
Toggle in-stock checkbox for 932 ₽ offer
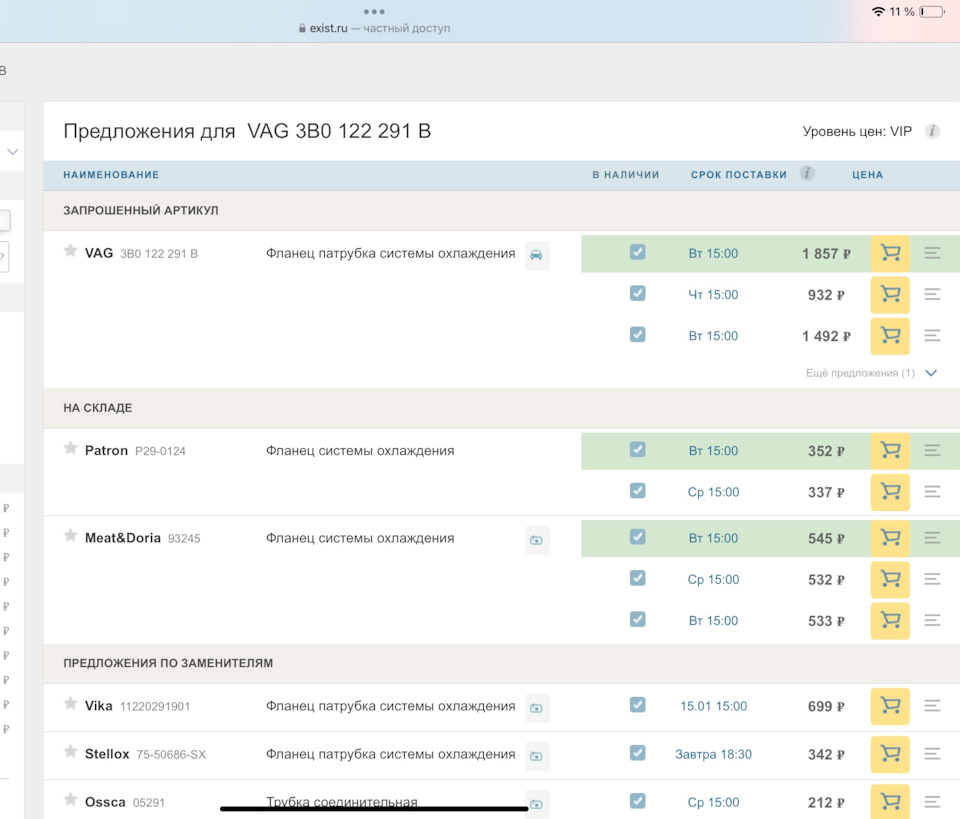pos(637,293)
